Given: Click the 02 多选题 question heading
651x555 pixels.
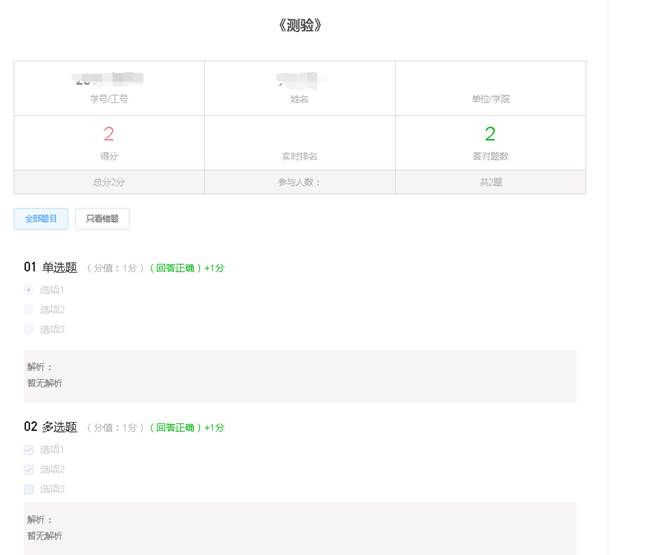Looking at the screenshot, I should click(51, 427).
